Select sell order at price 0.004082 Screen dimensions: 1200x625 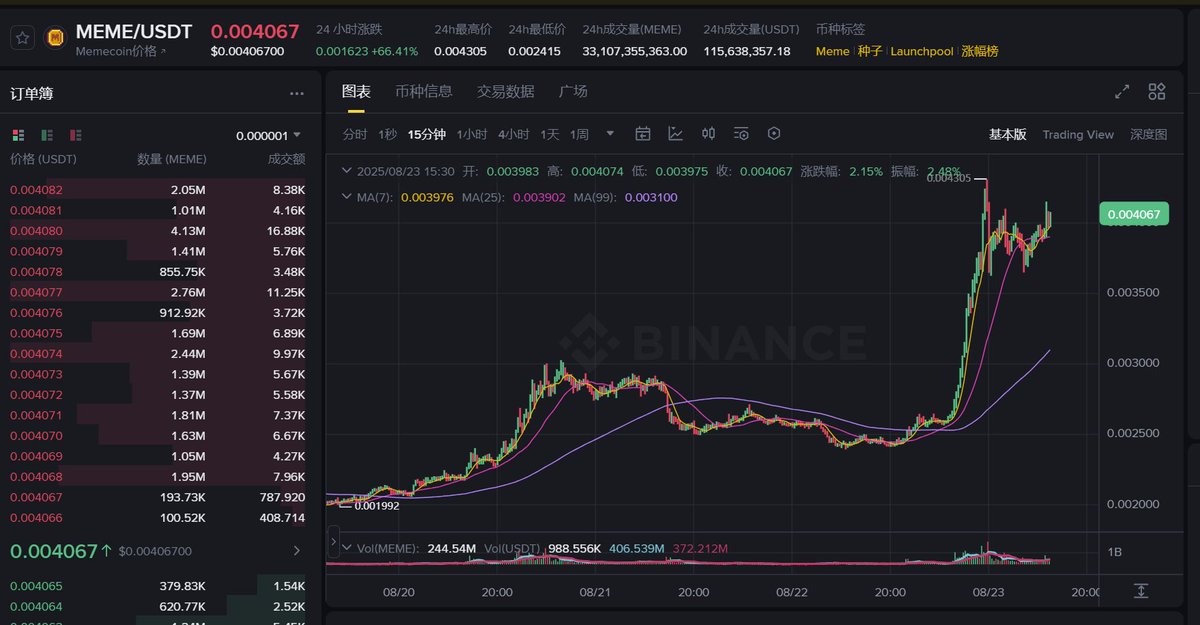158,189
